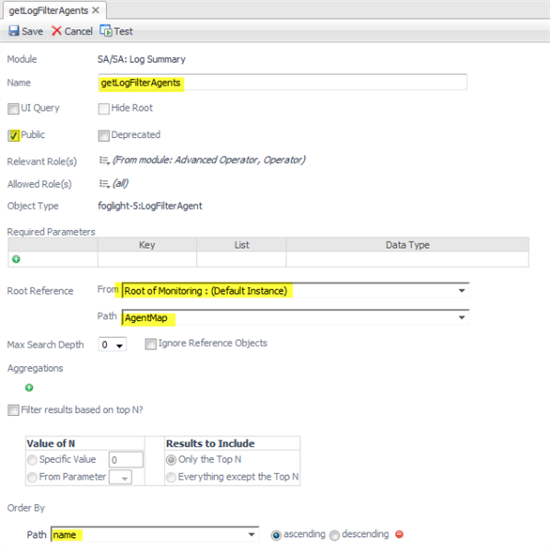Image resolution: width=550 pixels, height=552 pixels.
Task: Click into the Name text field
Action: 283,83
